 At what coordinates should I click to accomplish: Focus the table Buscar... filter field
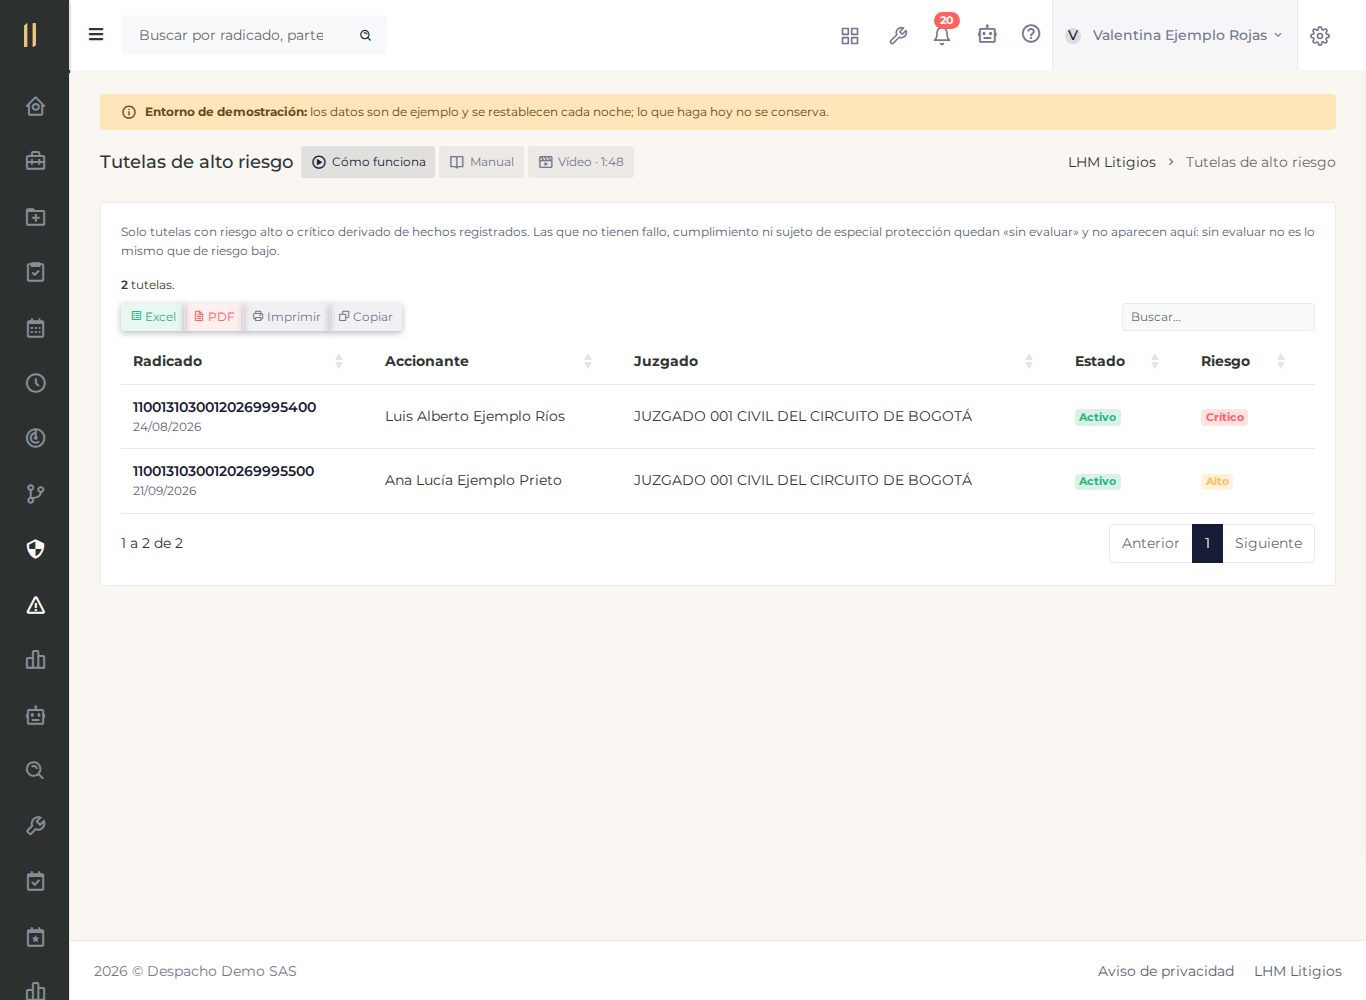tap(1218, 317)
